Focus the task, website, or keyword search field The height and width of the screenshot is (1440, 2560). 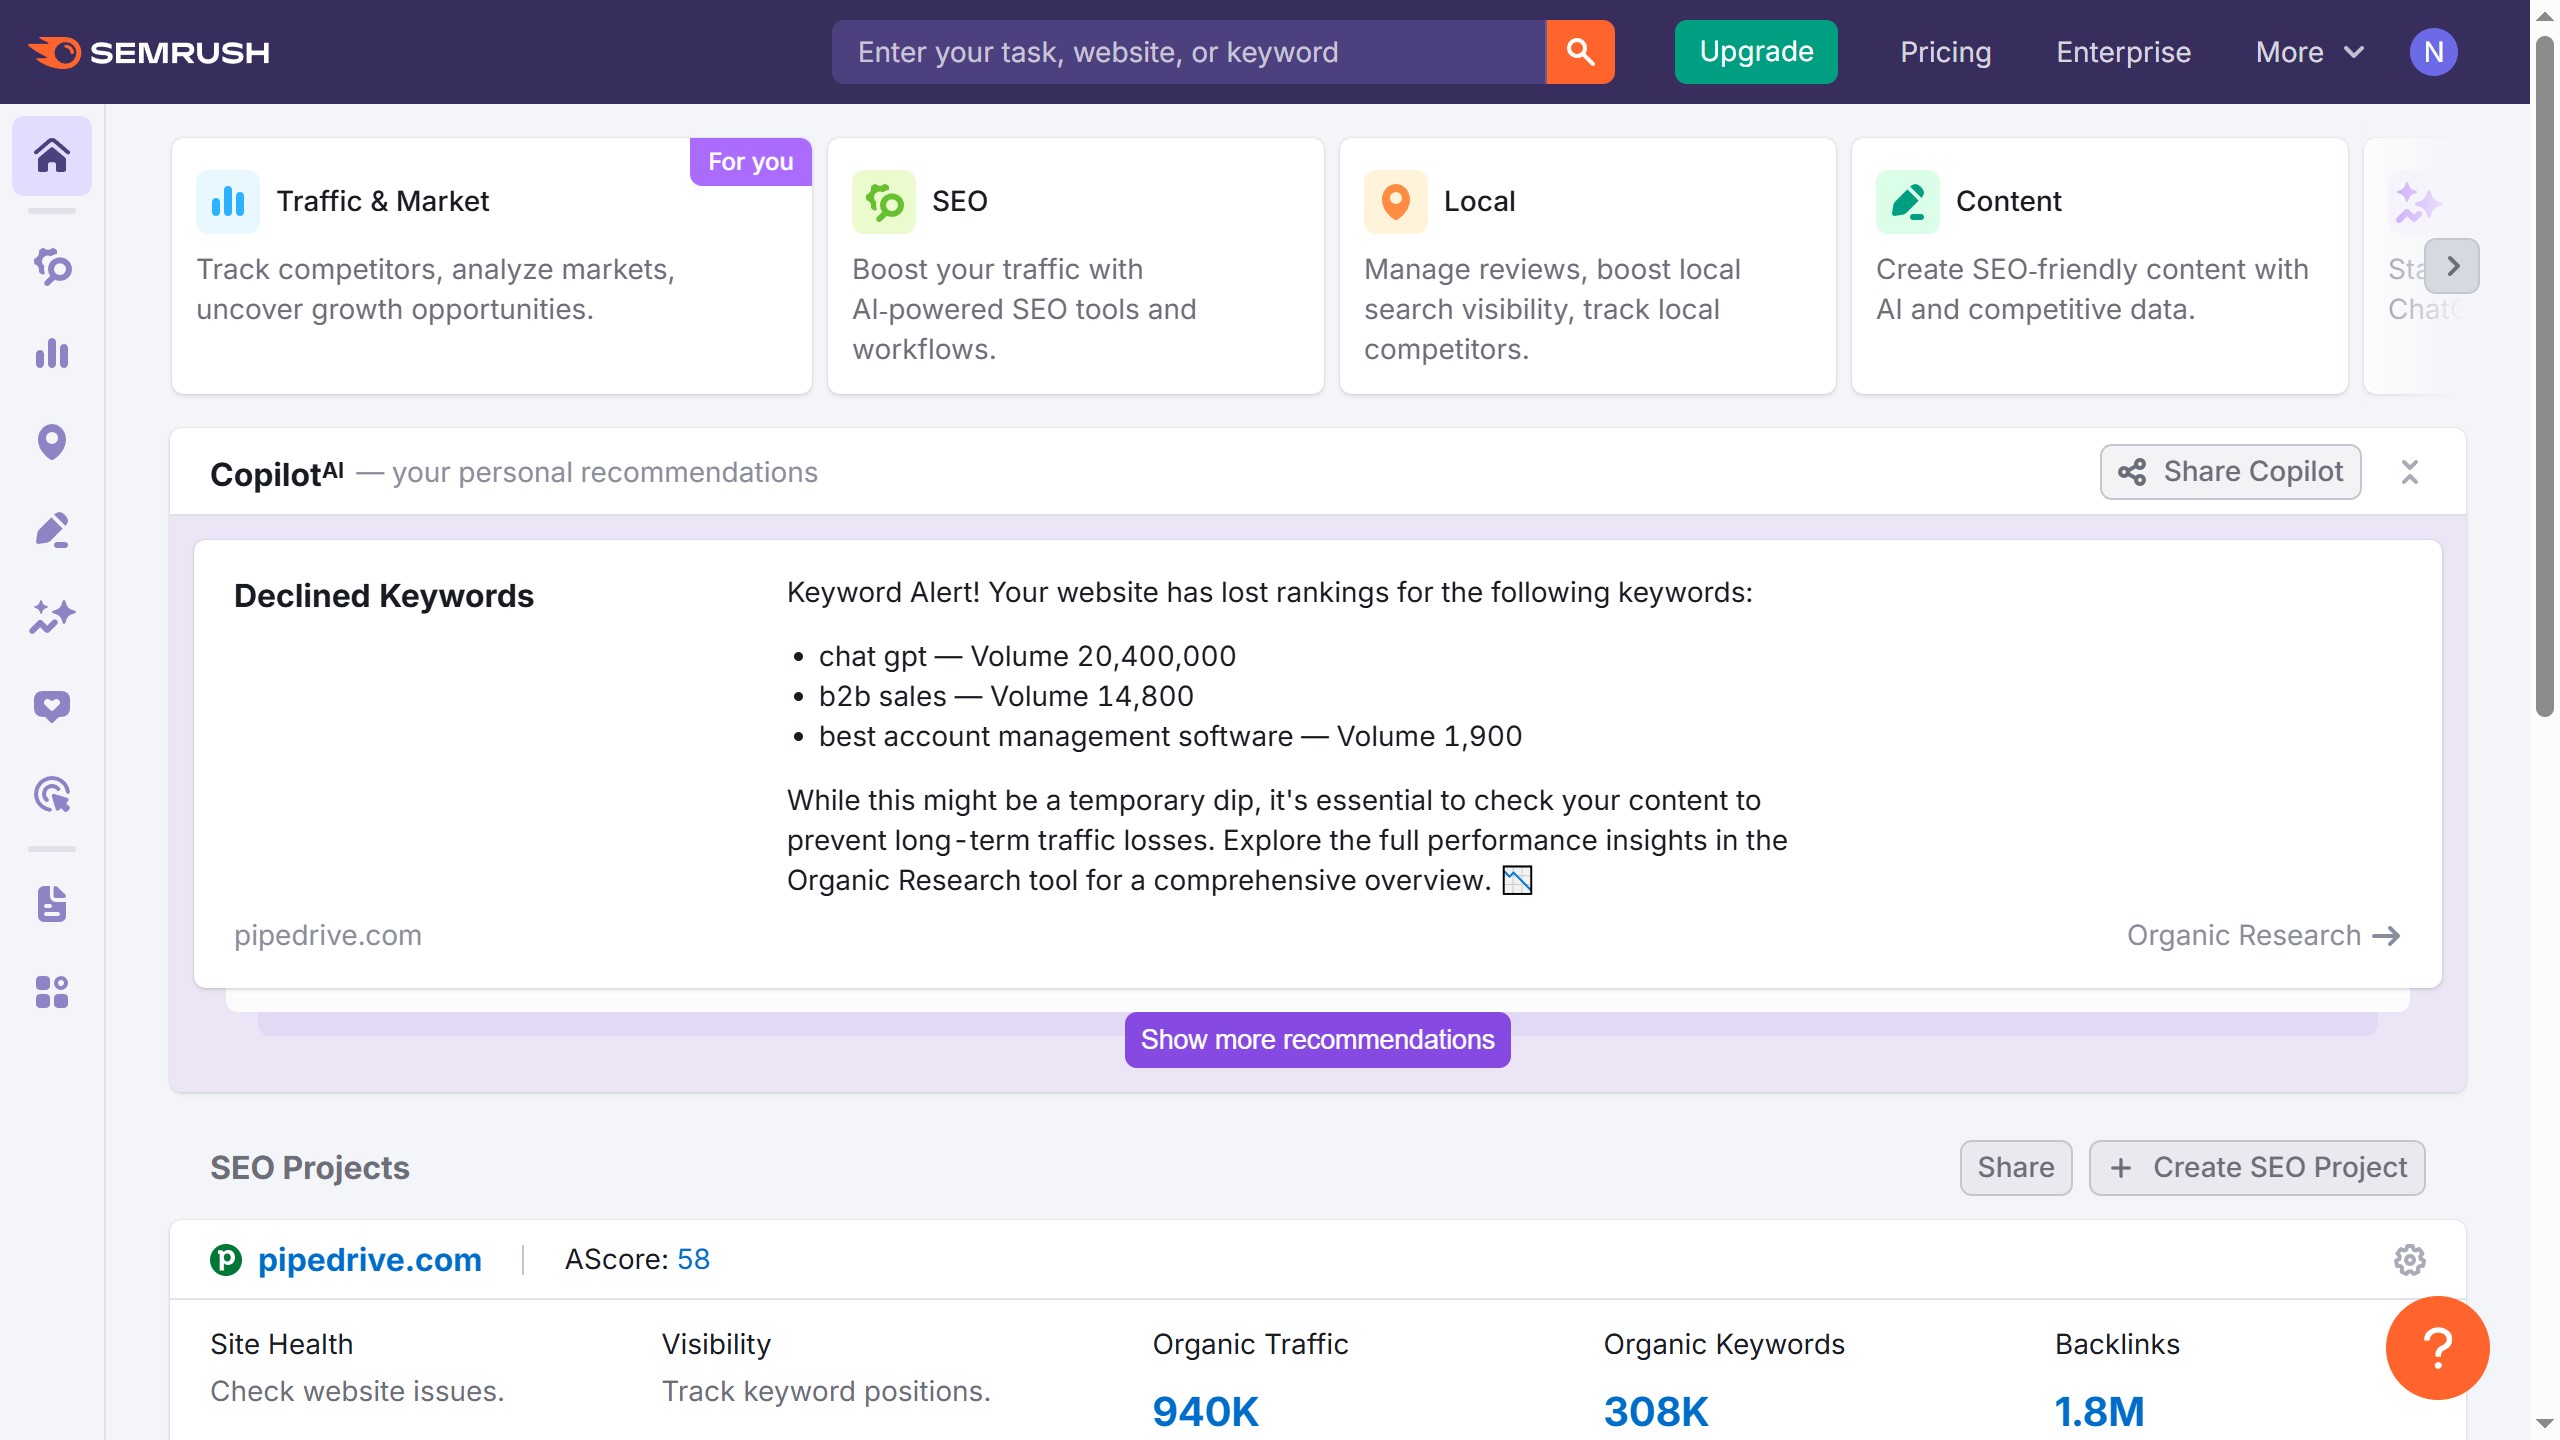pos(1189,52)
